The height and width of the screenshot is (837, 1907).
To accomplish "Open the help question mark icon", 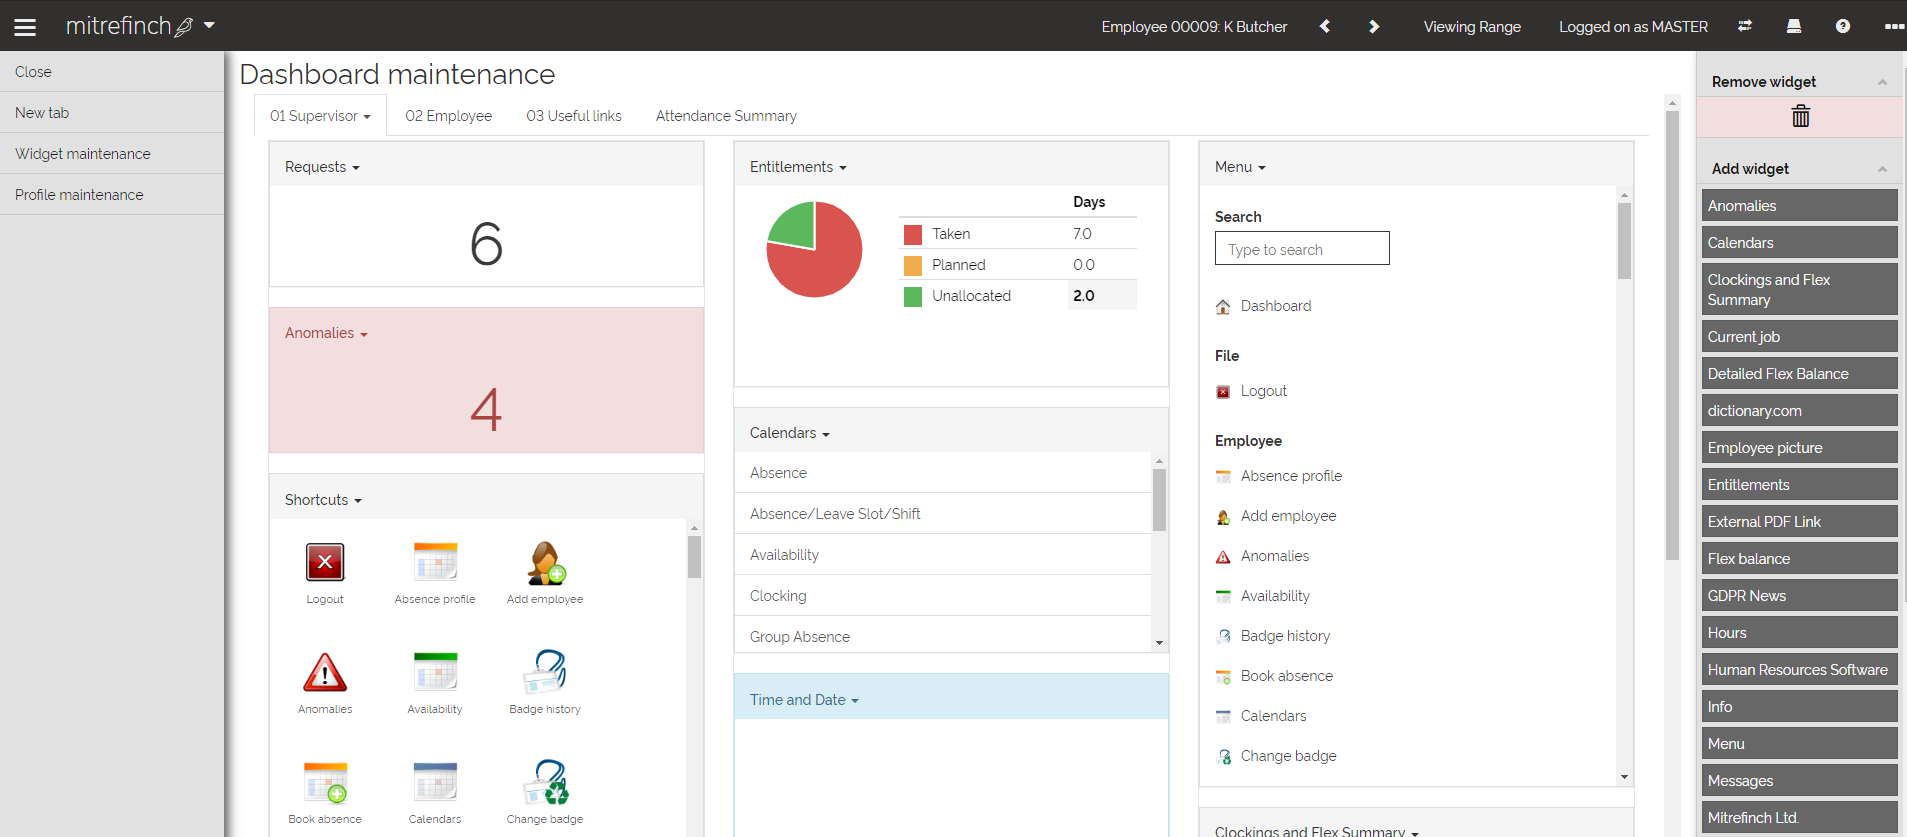I will click(1843, 26).
